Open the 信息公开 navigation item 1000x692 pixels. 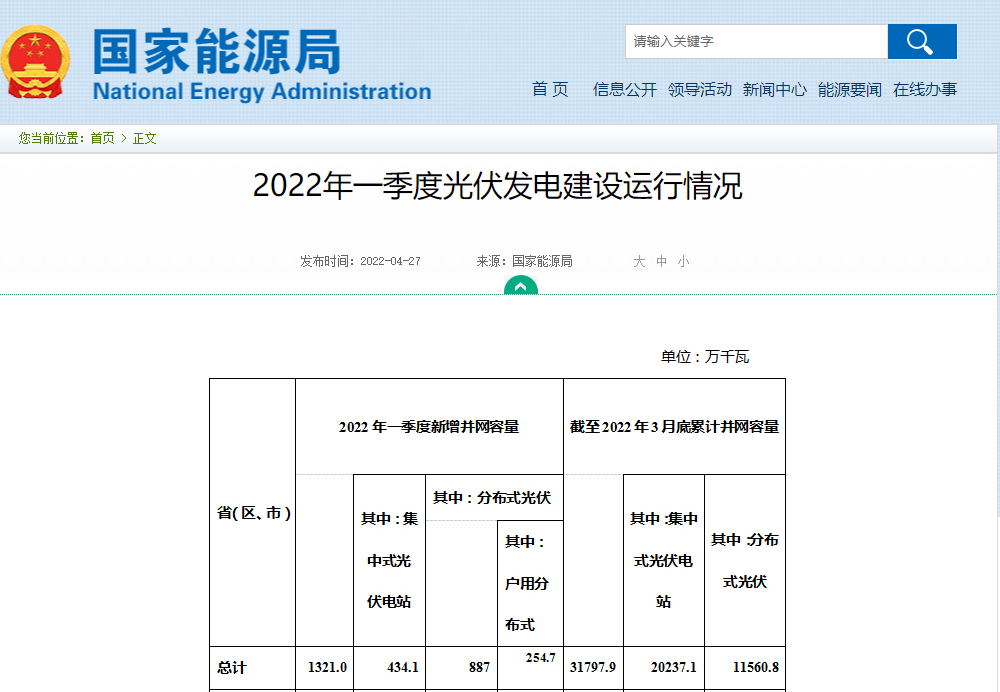(625, 89)
